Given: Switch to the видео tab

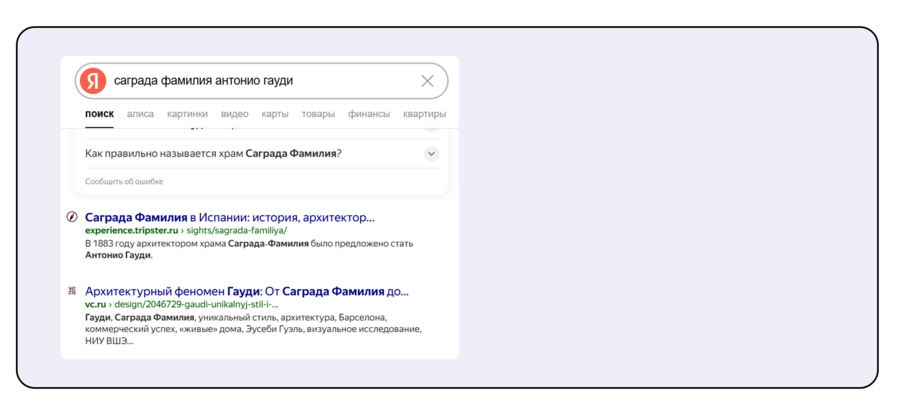Looking at the screenshot, I should [x=235, y=114].
